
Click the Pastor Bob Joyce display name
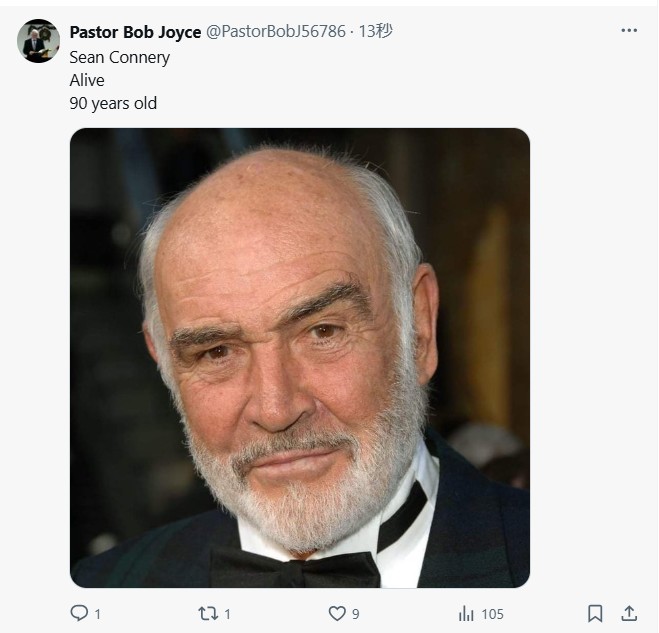[x=135, y=32]
